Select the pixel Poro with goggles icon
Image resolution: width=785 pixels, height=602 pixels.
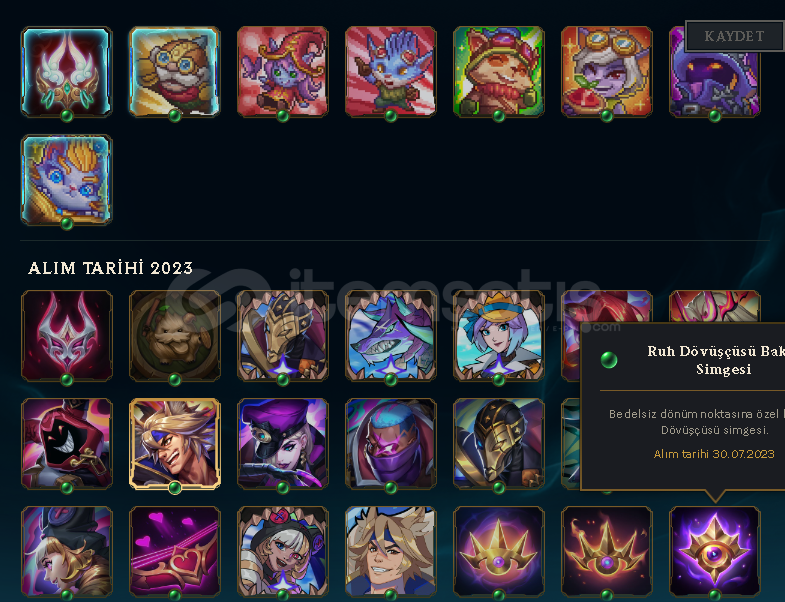(174, 72)
